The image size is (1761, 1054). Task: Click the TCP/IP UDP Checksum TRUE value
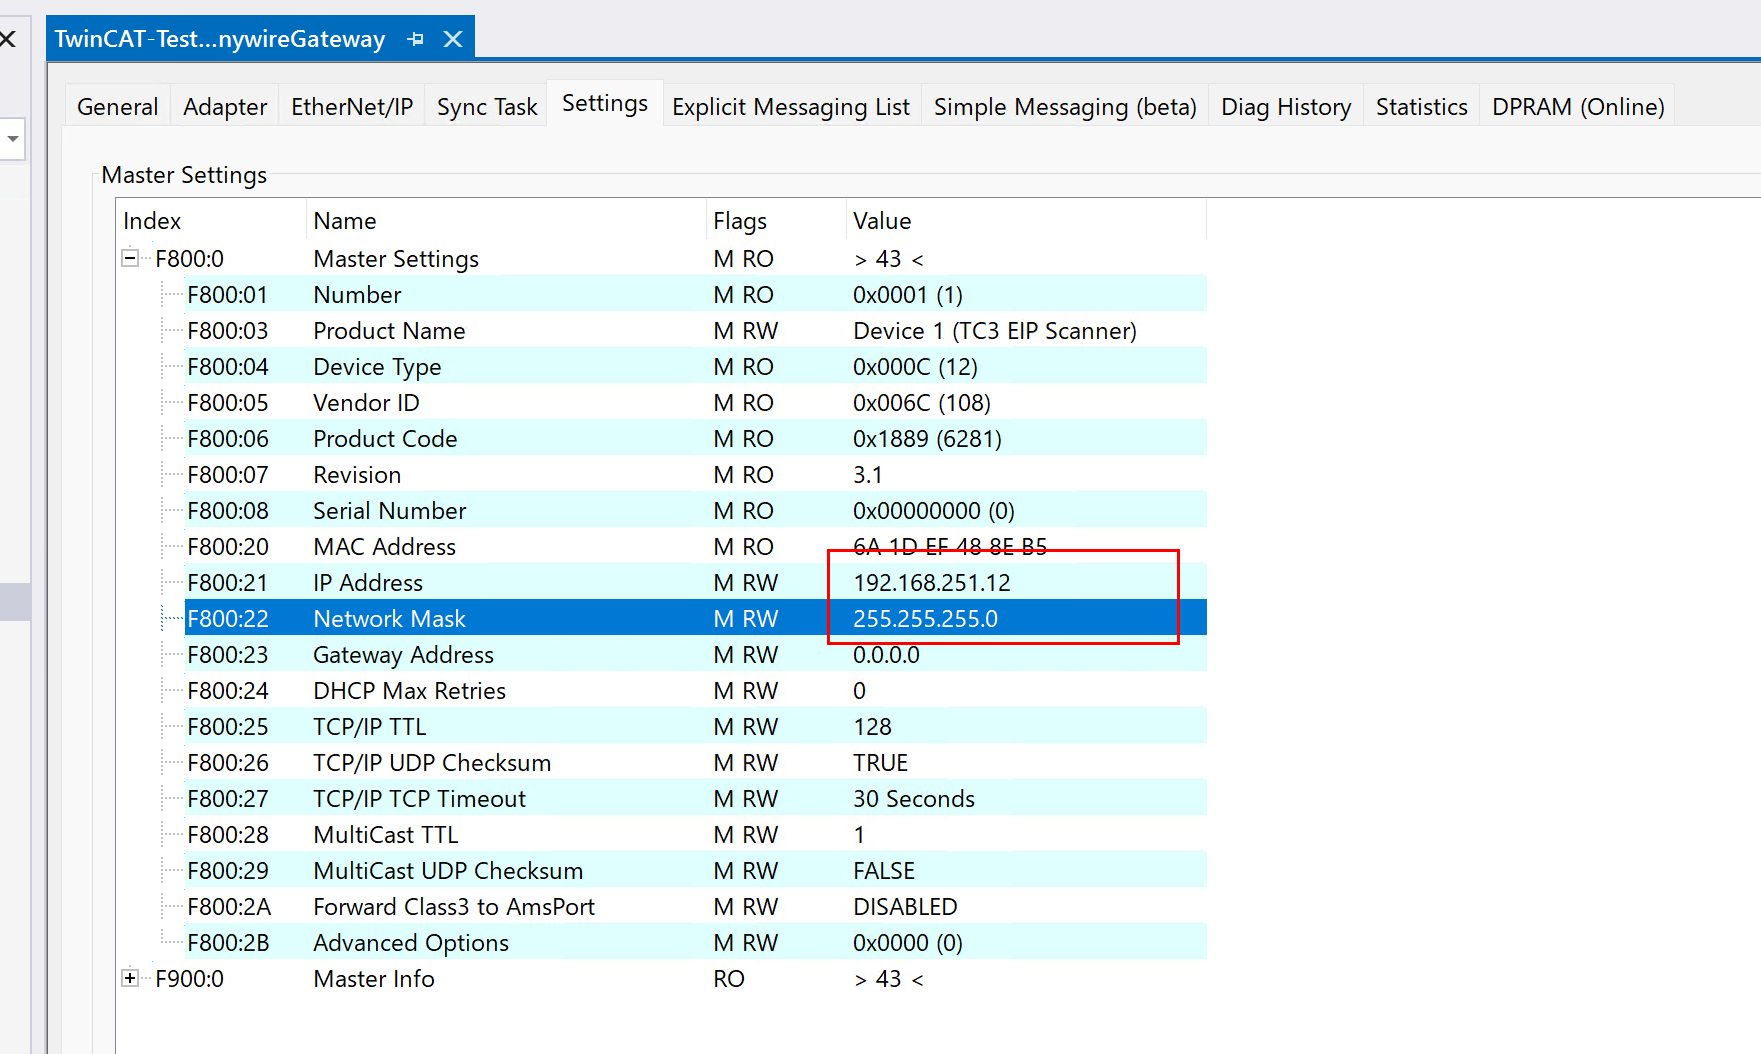[880, 763]
